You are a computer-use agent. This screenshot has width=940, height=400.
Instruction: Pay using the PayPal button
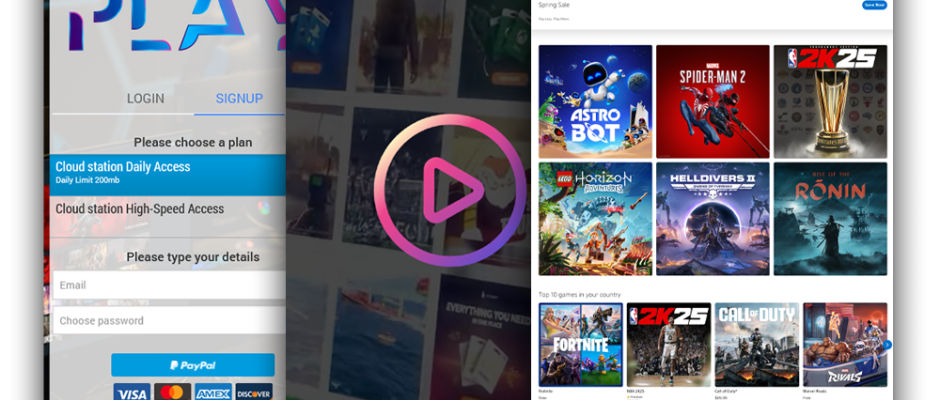click(x=192, y=365)
